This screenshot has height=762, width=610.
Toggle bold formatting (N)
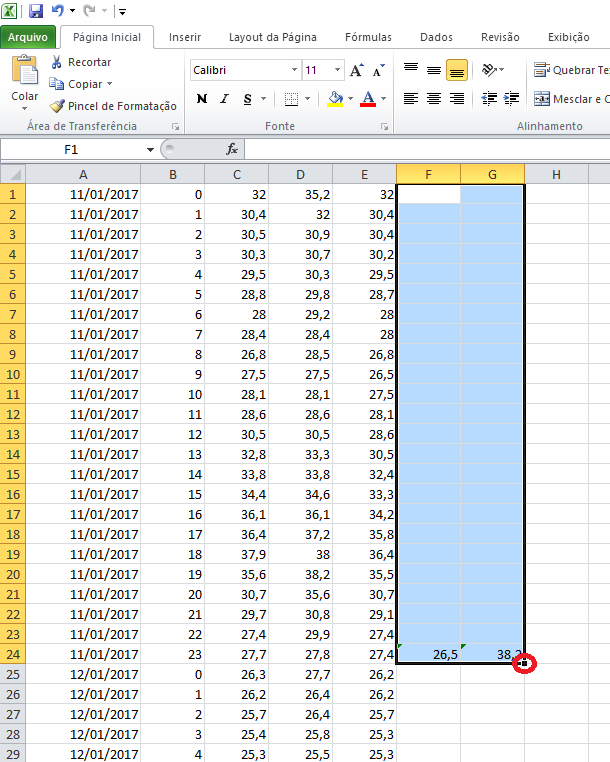(202, 99)
